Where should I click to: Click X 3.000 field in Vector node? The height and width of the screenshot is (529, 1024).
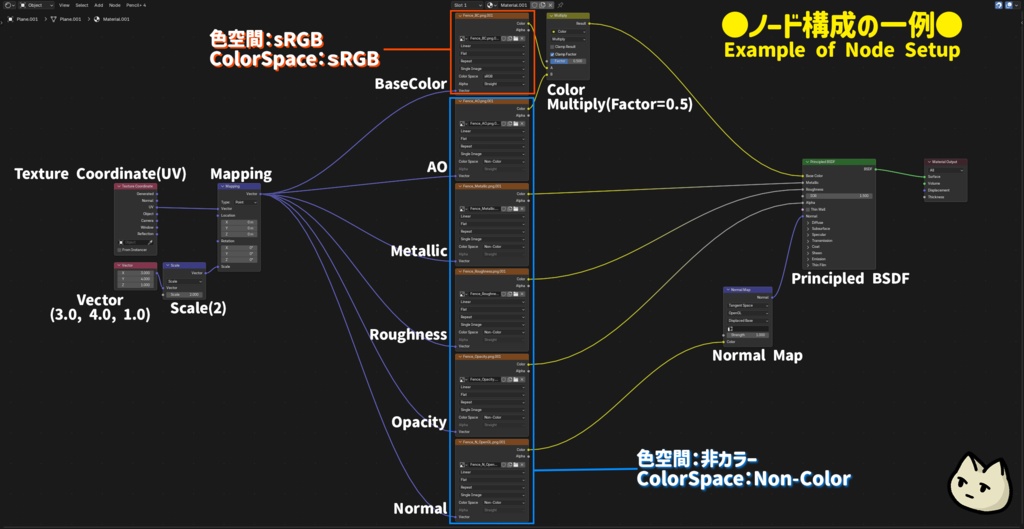coord(136,273)
